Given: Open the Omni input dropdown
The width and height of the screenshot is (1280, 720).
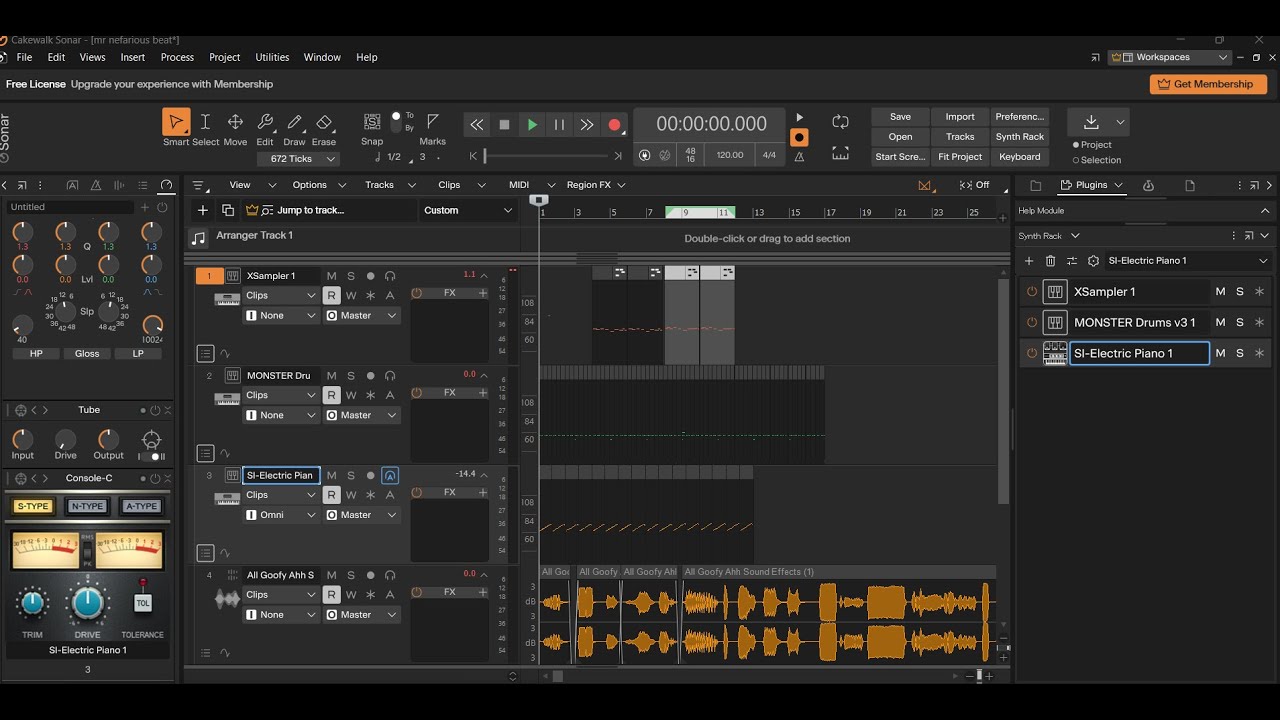Looking at the screenshot, I should [281, 515].
